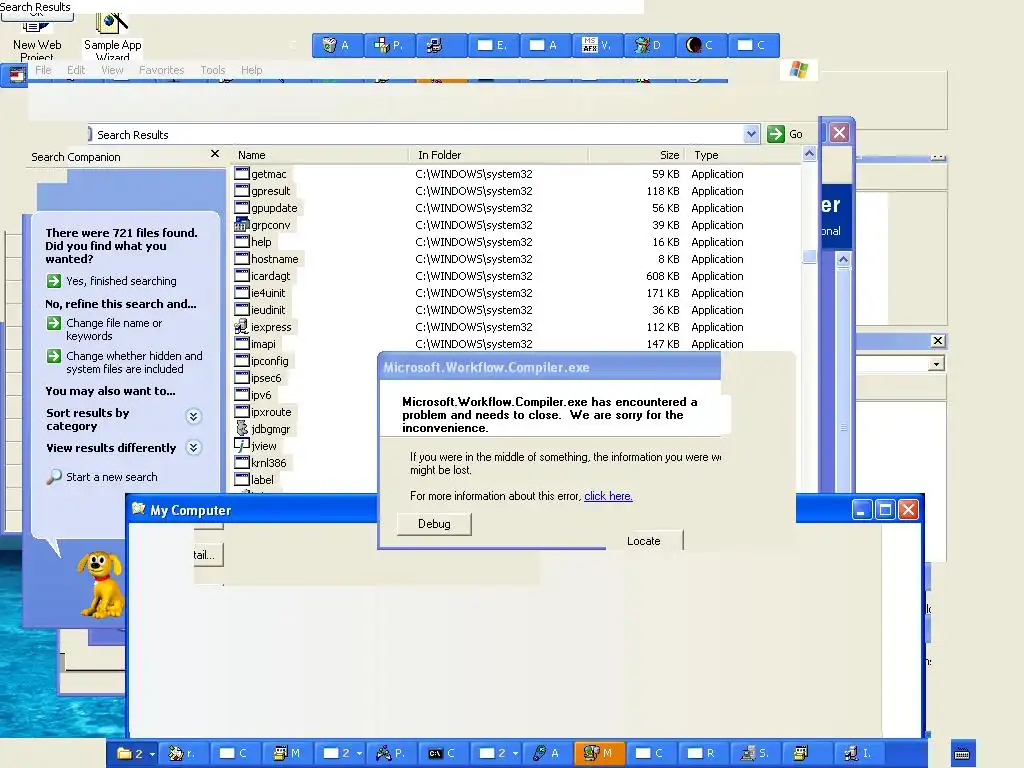
Task: Open the File menu
Action: point(43,70)
